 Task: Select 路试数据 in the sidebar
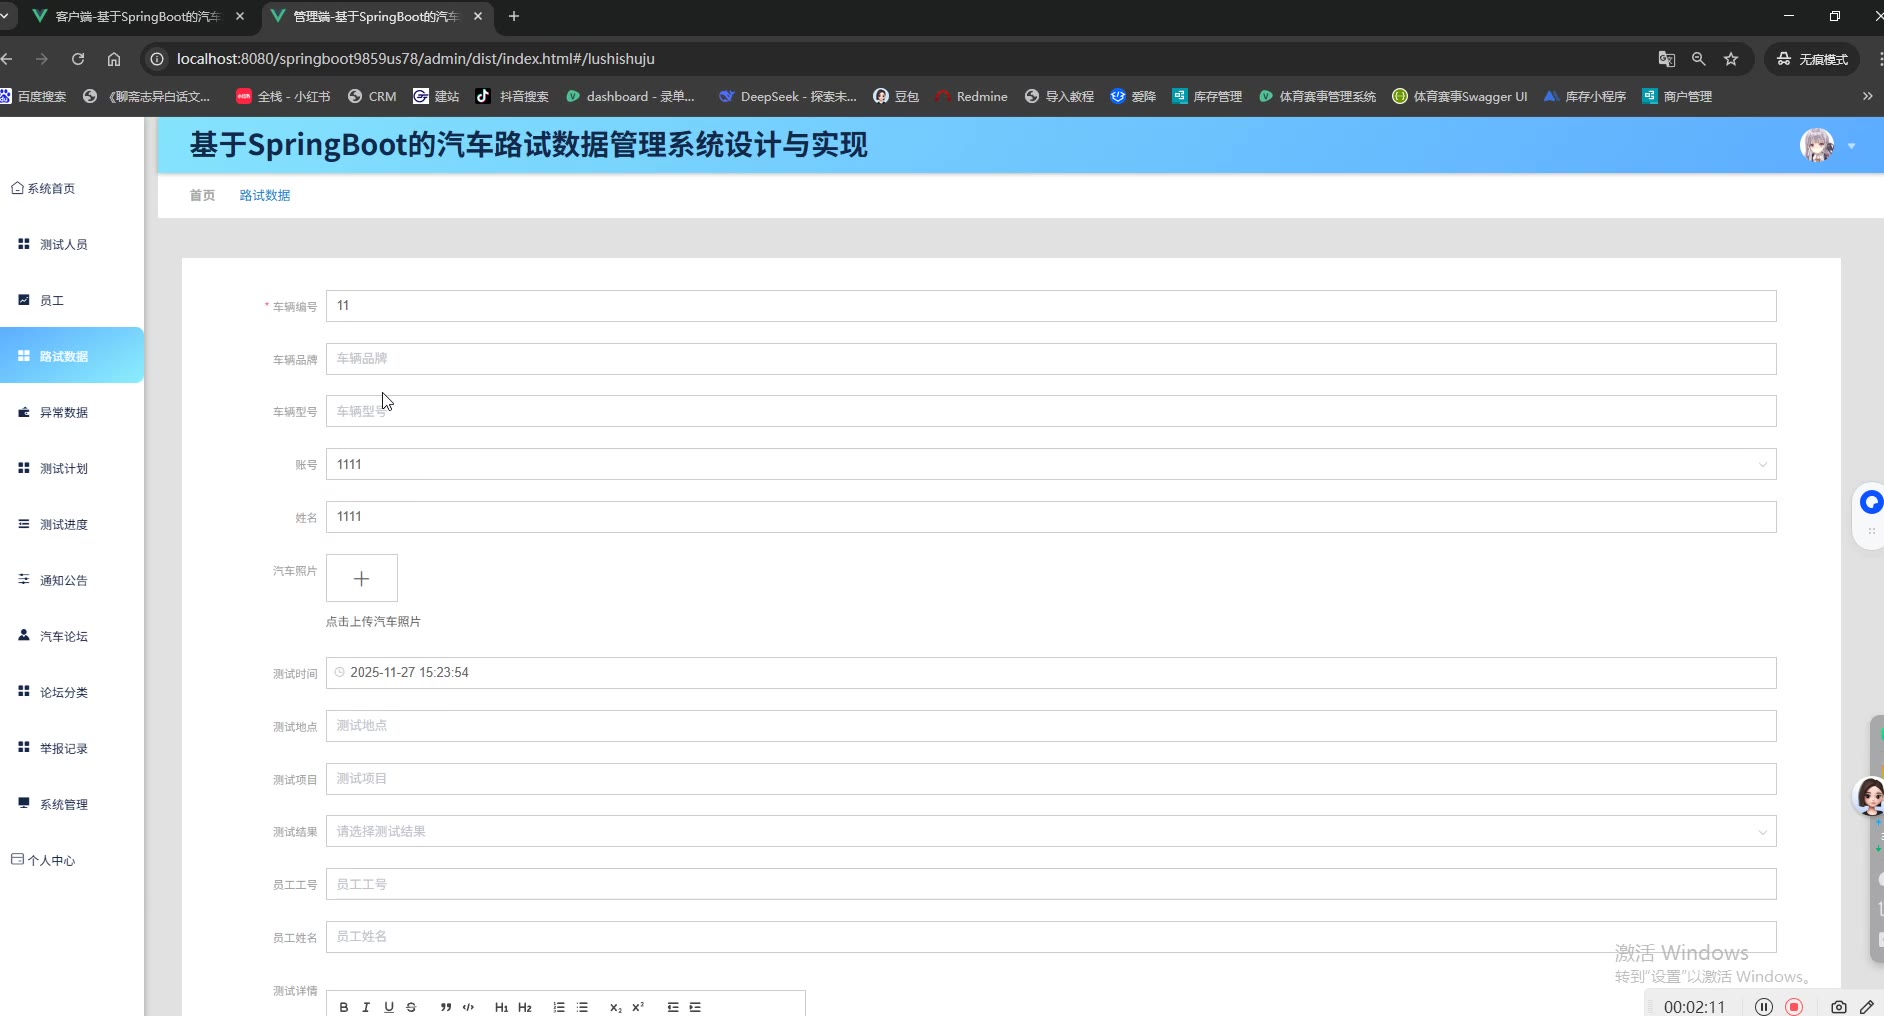click(72, 355)
